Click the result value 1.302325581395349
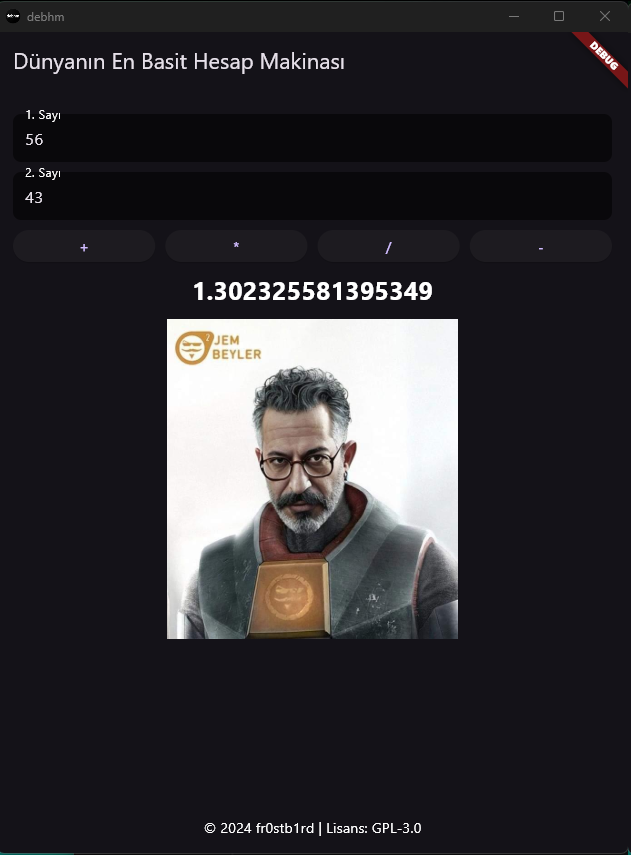Image resolution: width=631 pixels, height=855 pixels. coord(313,291)
